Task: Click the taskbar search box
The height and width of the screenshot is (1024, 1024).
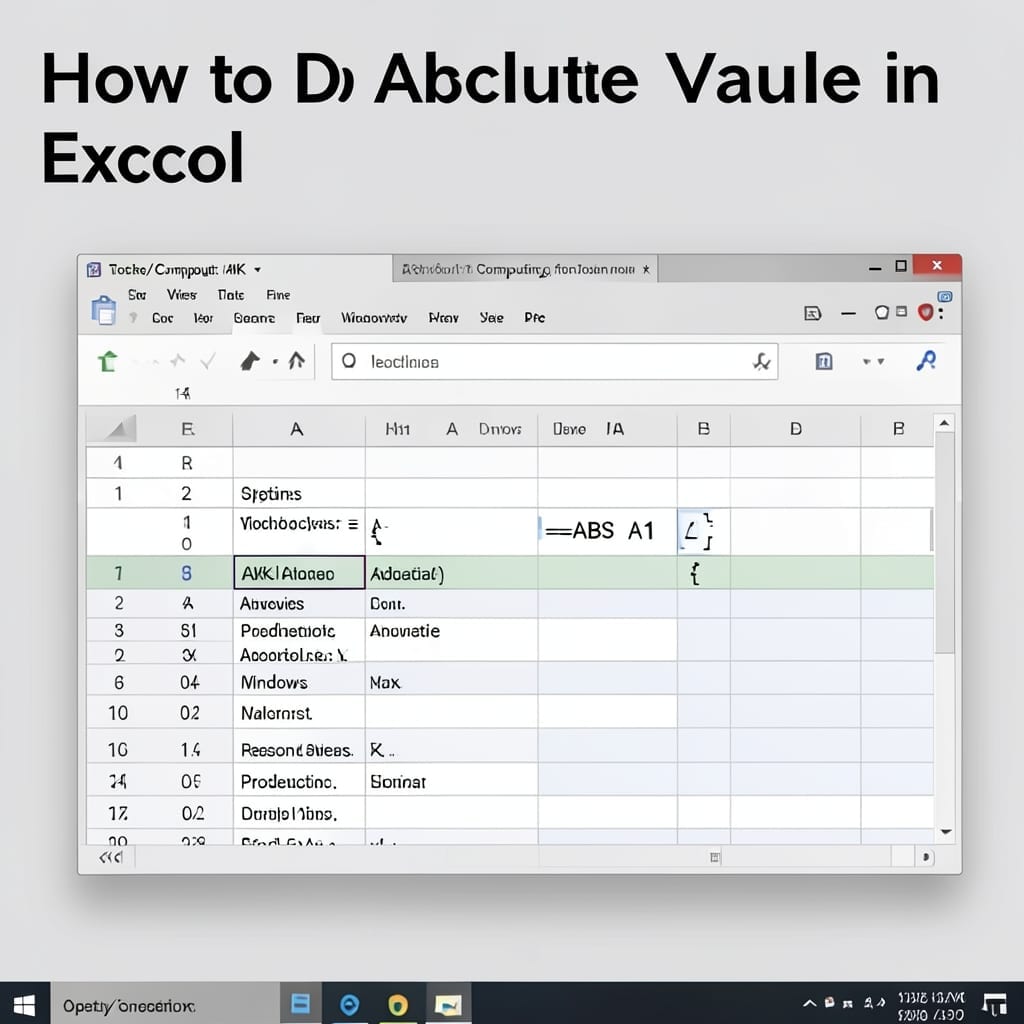Action: pos(165,1004)
